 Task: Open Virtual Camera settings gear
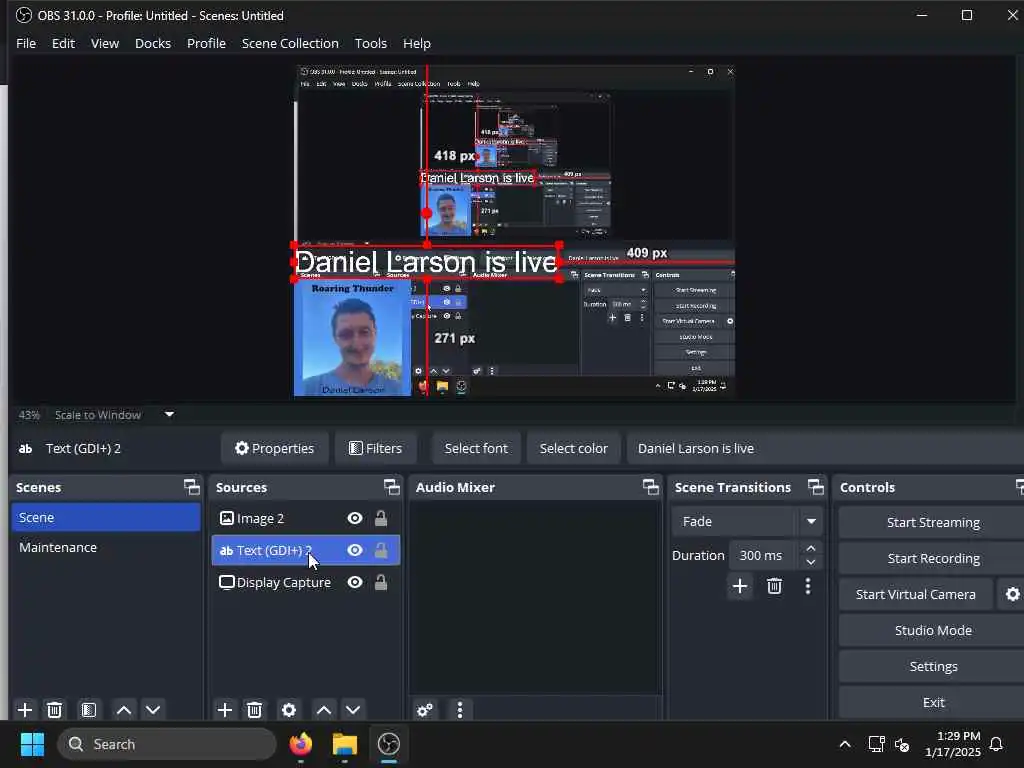pyautogui.click(x=1012, y=594)
